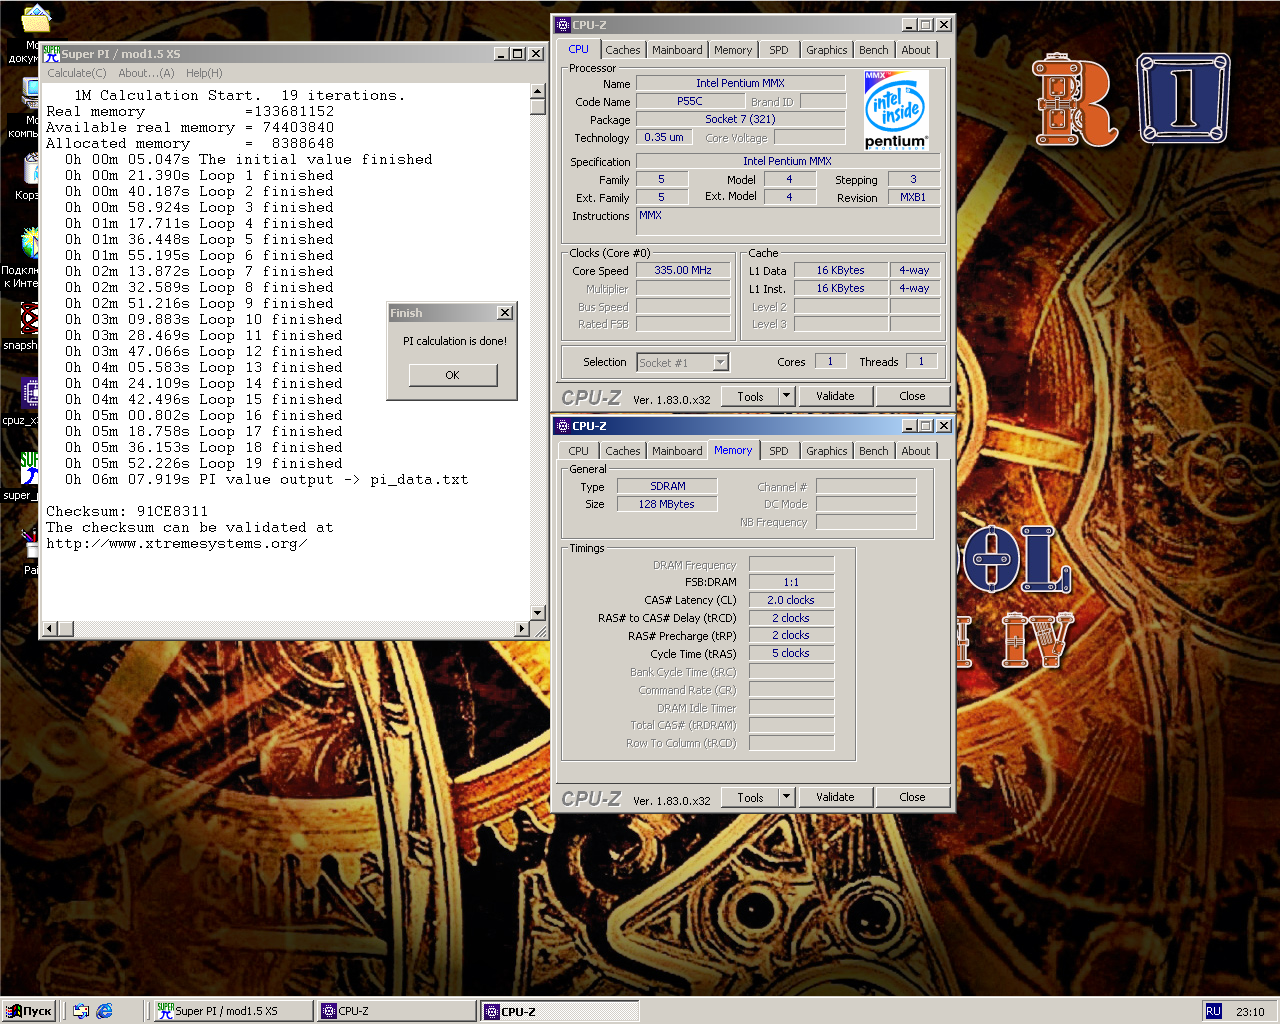Click the upper CPU-Z window title bar icon
This screenshot has width=1280, height=1024.
[x=562, y=25]
